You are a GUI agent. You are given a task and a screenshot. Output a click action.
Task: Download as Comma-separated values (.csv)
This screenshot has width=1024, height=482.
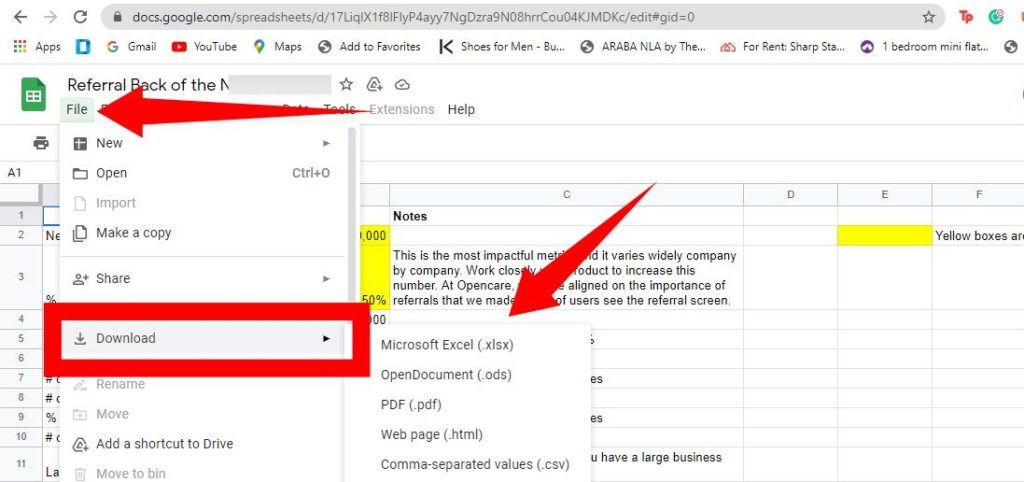(467, 464)
